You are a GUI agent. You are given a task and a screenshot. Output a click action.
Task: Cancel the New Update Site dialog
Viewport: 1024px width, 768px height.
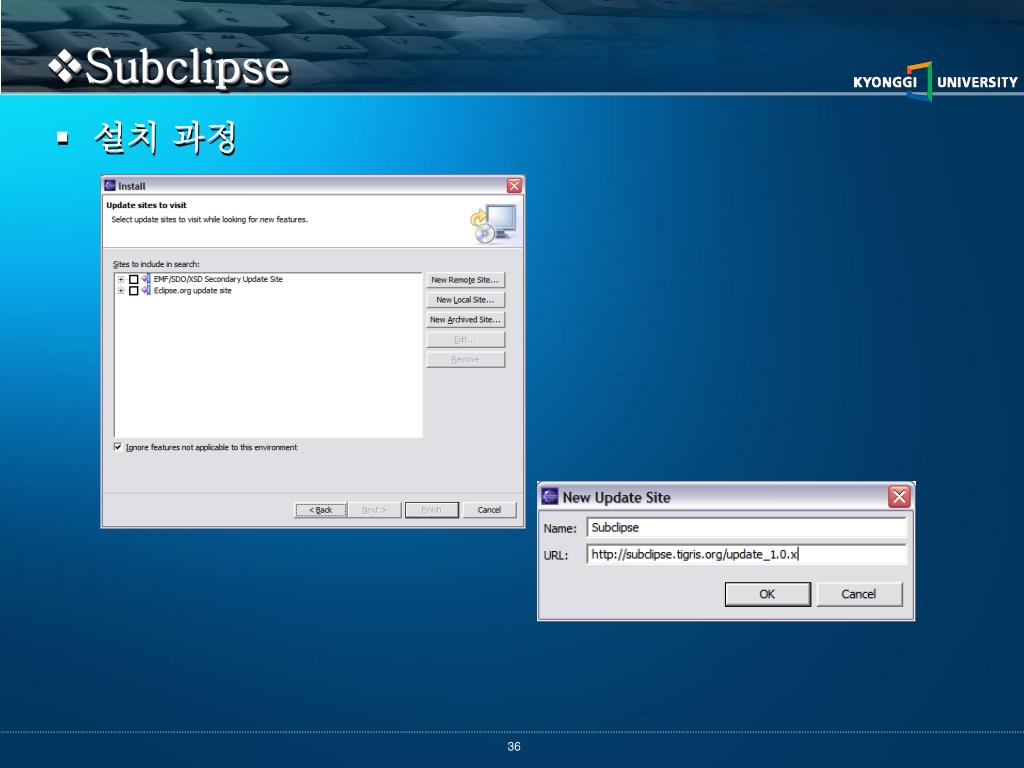click(x=859, y=594)
